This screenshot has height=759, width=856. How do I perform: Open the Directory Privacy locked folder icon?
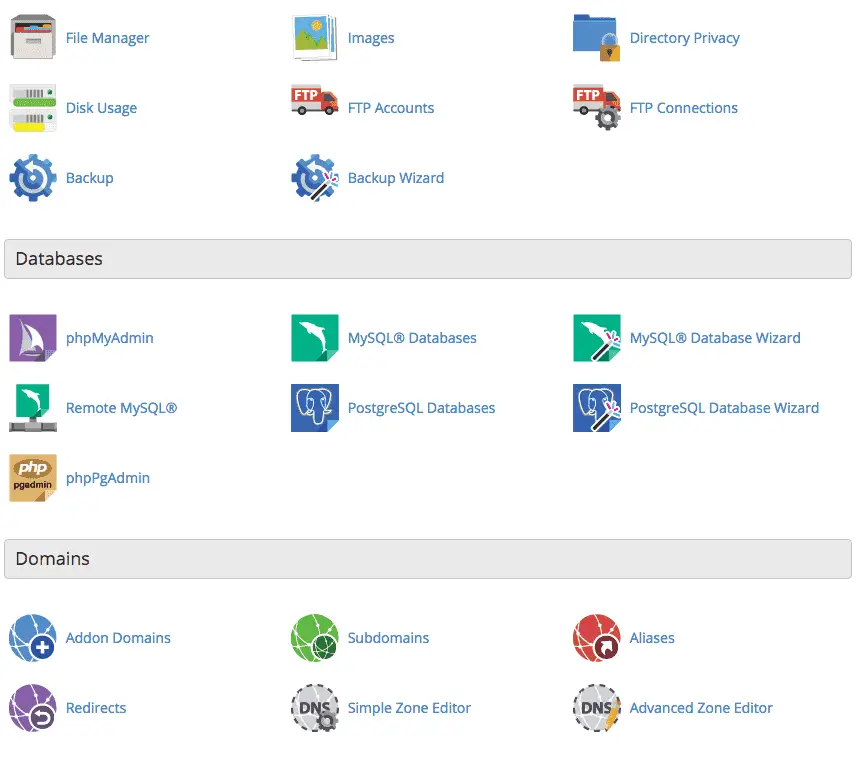pyautogui.click(x=597, y=37)
